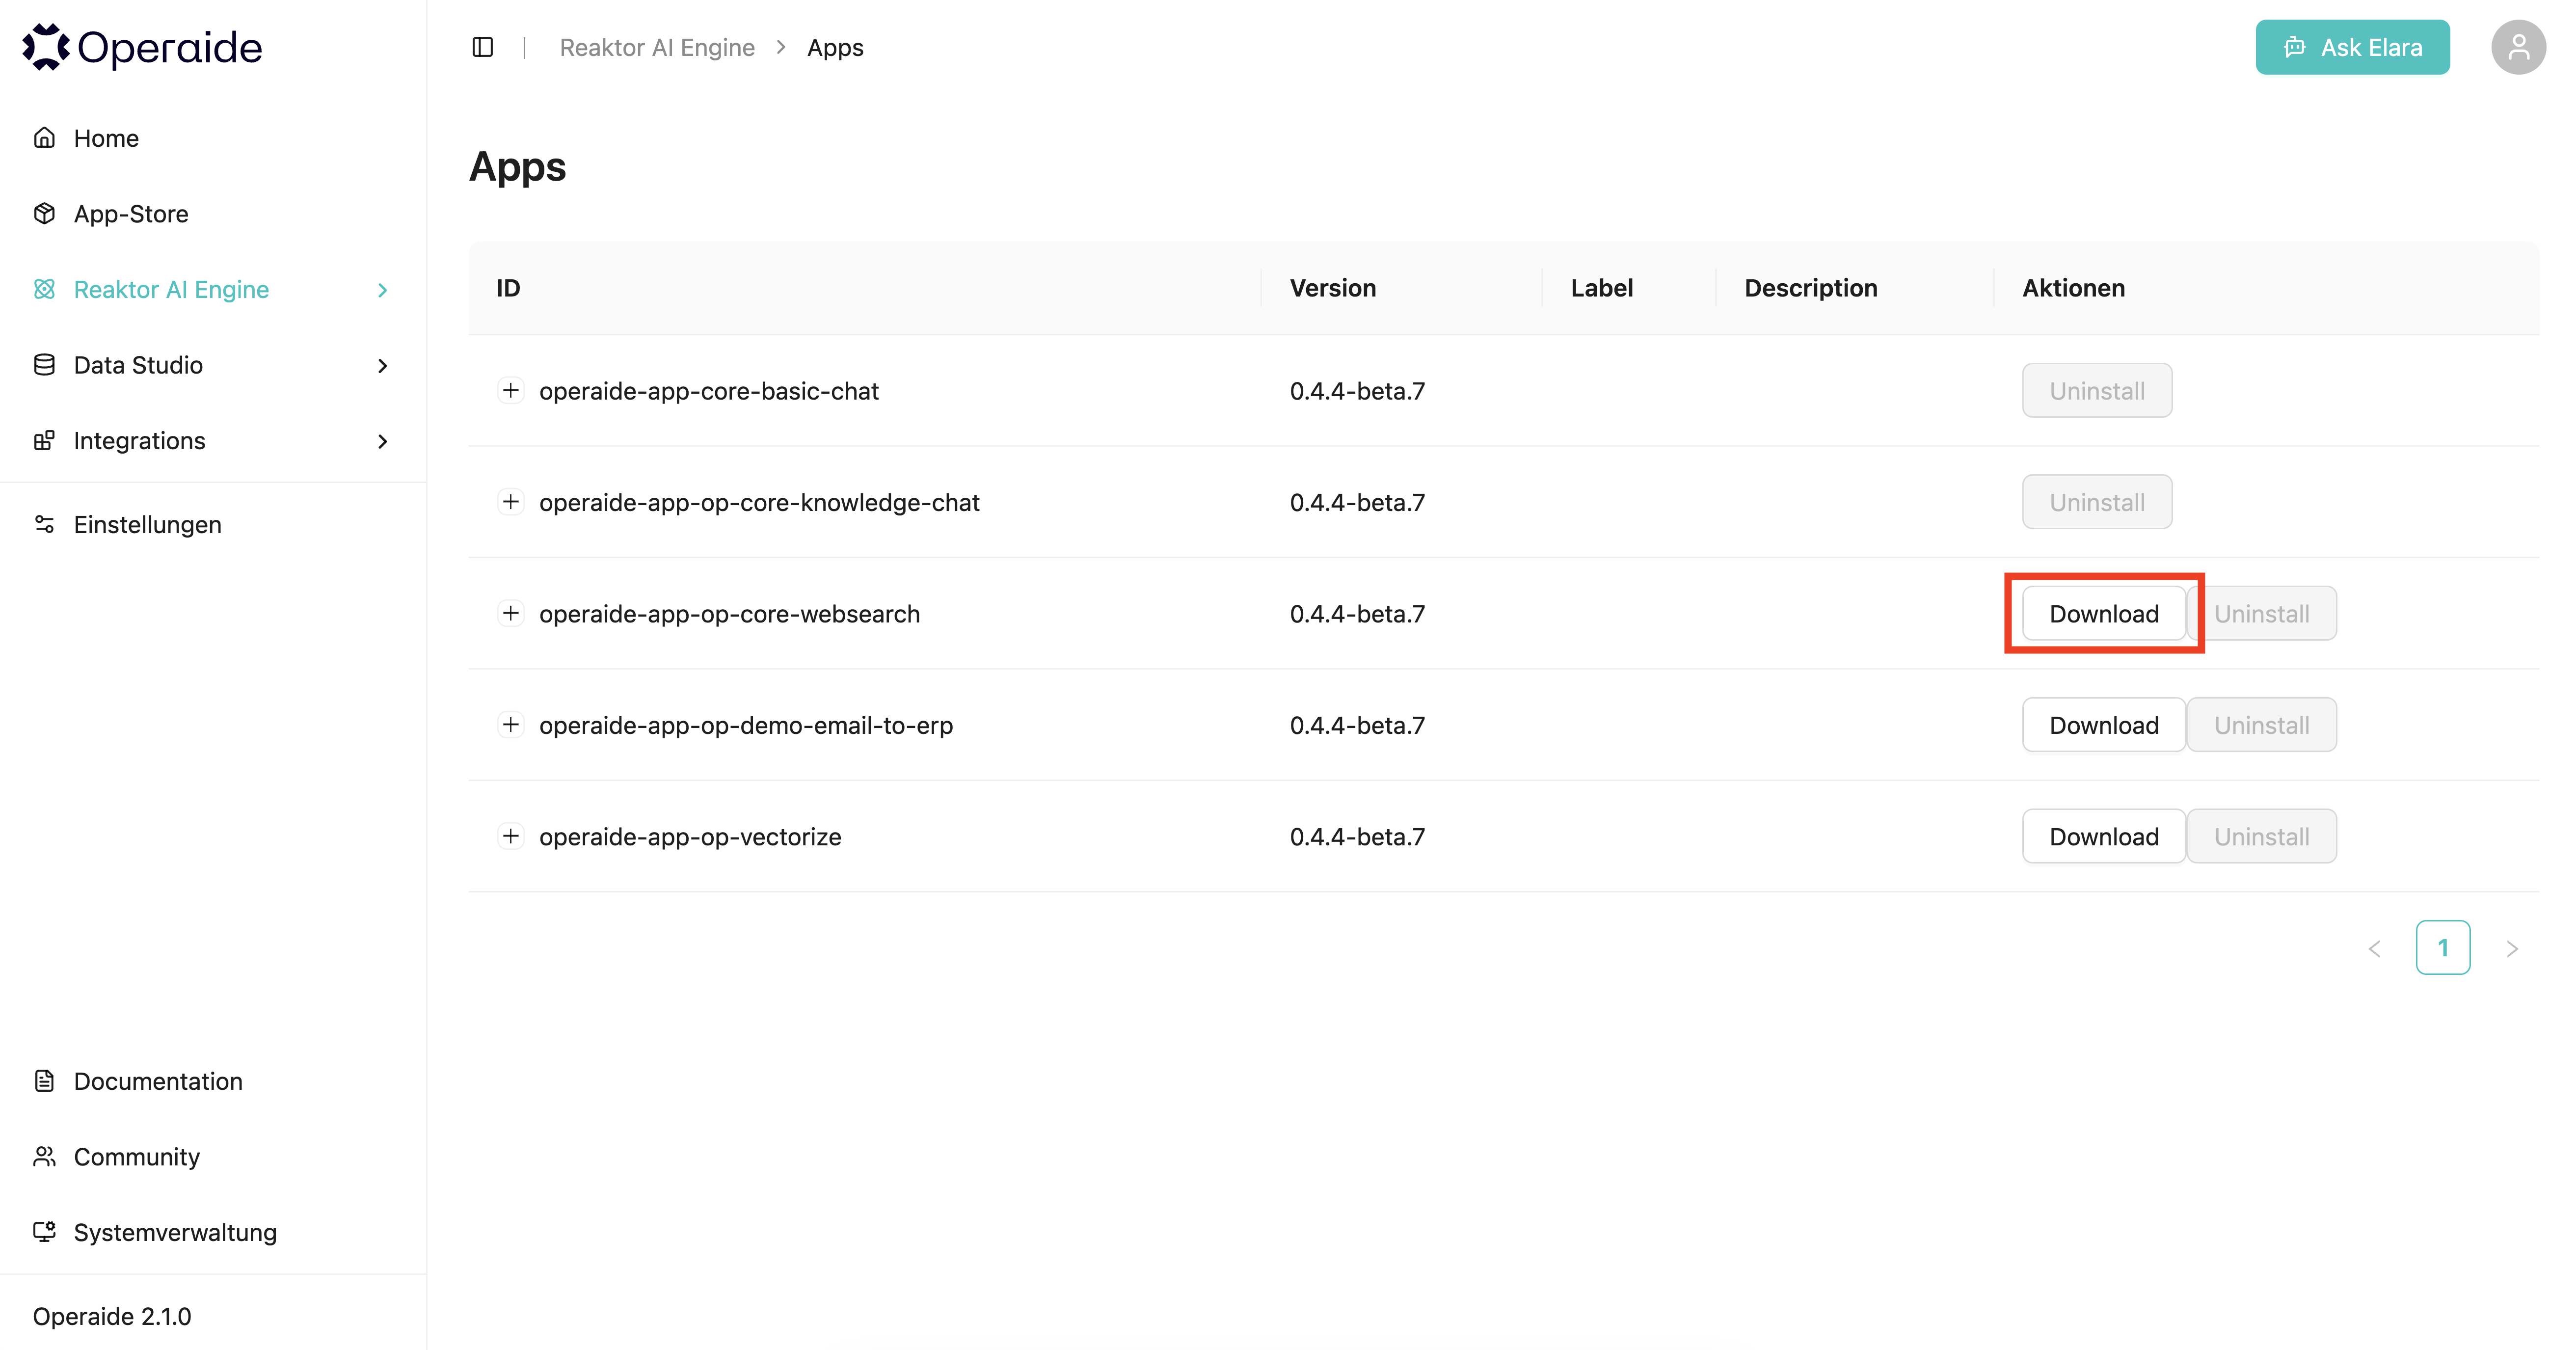
Task: Expand the operaide-app-op-core-knowledge-chat row
Action: point(510,501)
